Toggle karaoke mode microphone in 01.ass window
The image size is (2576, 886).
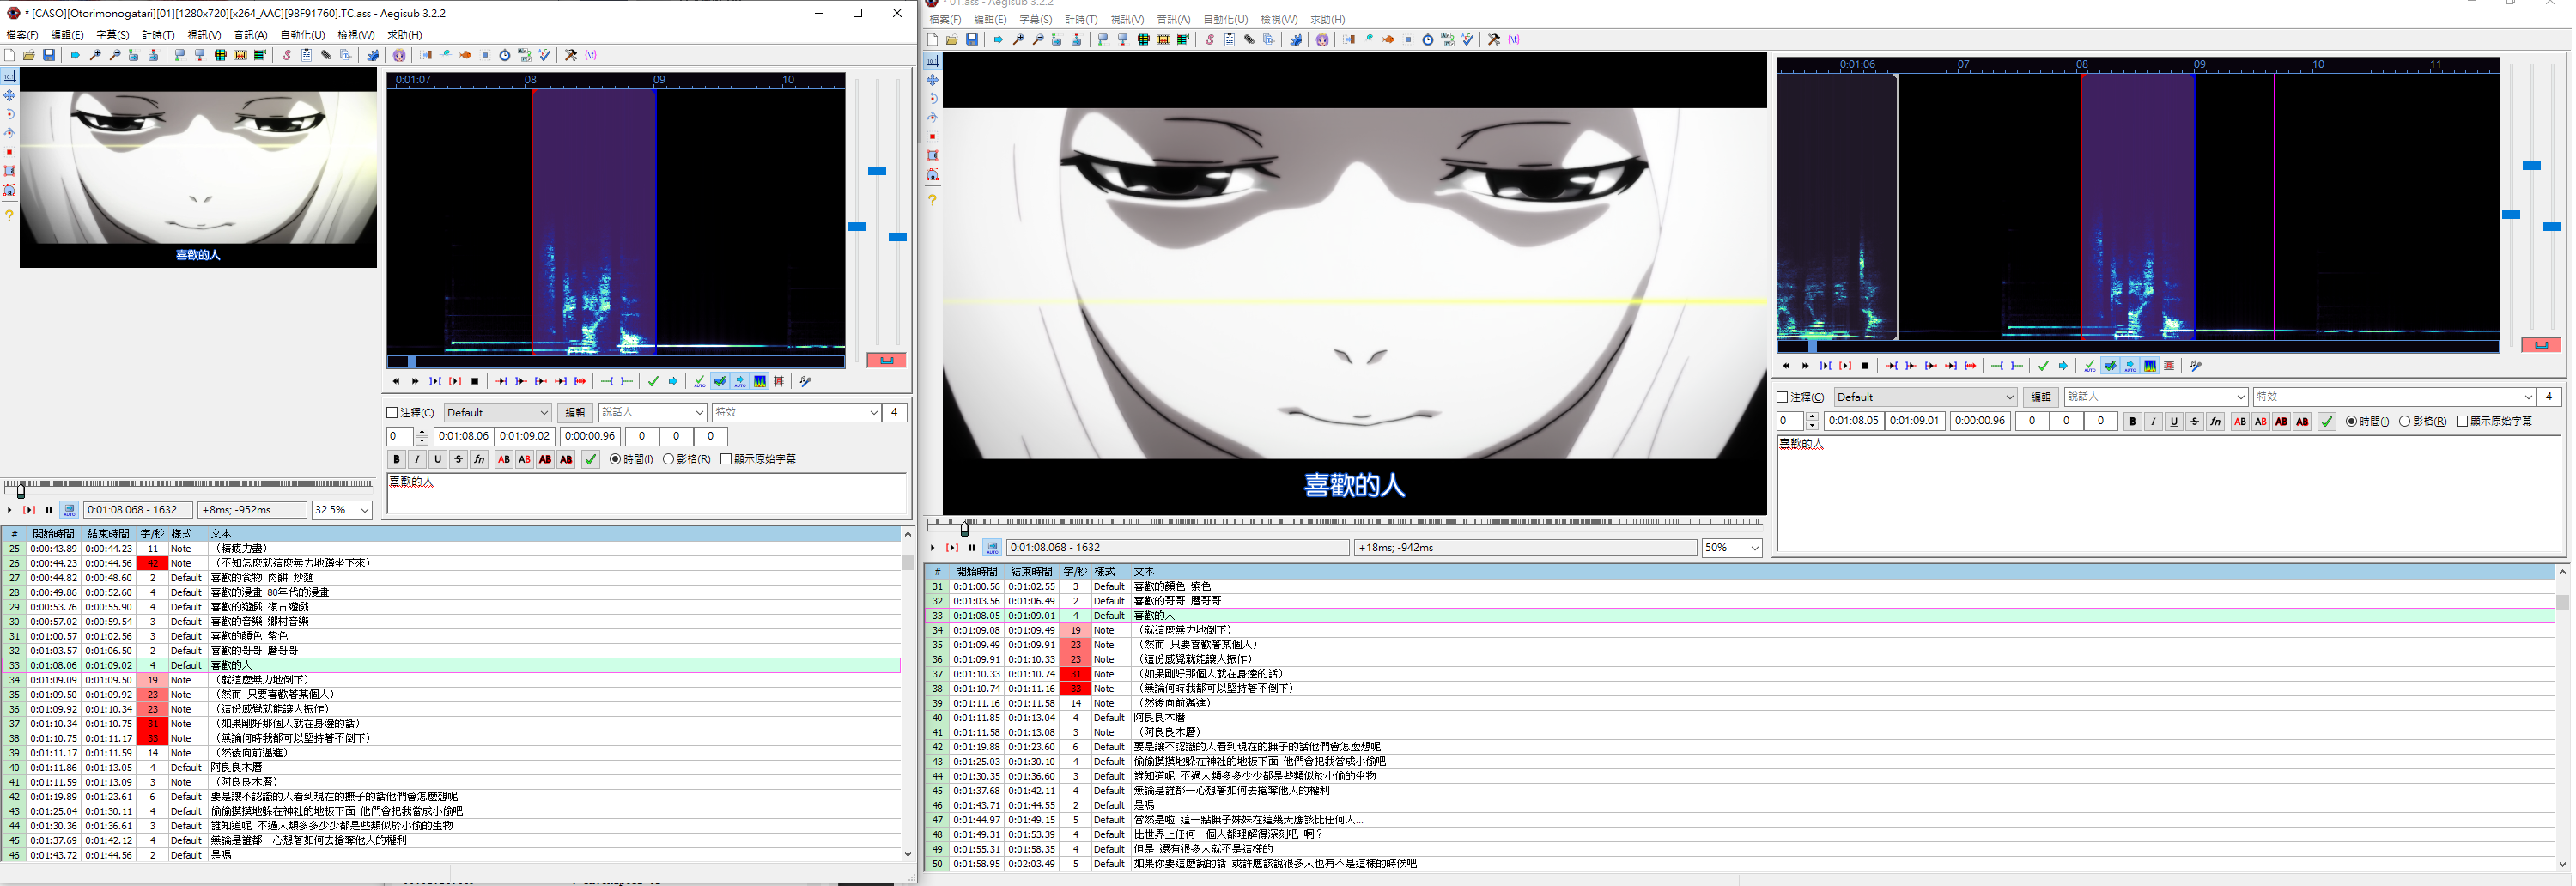pos(2196,366)
